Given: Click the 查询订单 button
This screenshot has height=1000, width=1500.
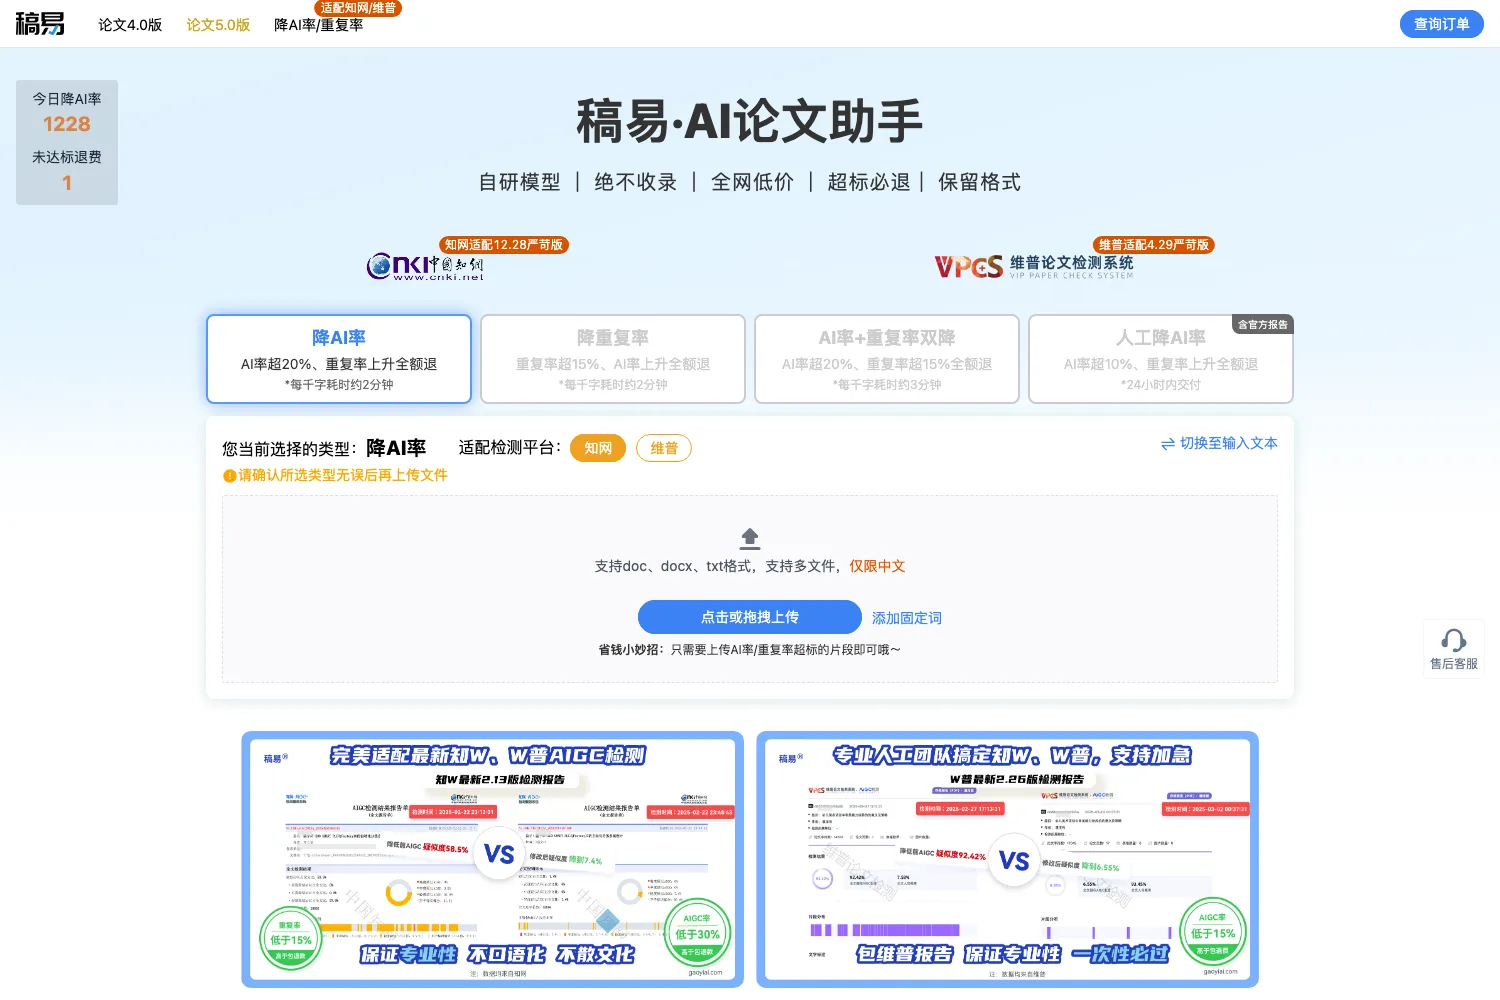Looking at the screenshot, I should [x=1441, y=24].
